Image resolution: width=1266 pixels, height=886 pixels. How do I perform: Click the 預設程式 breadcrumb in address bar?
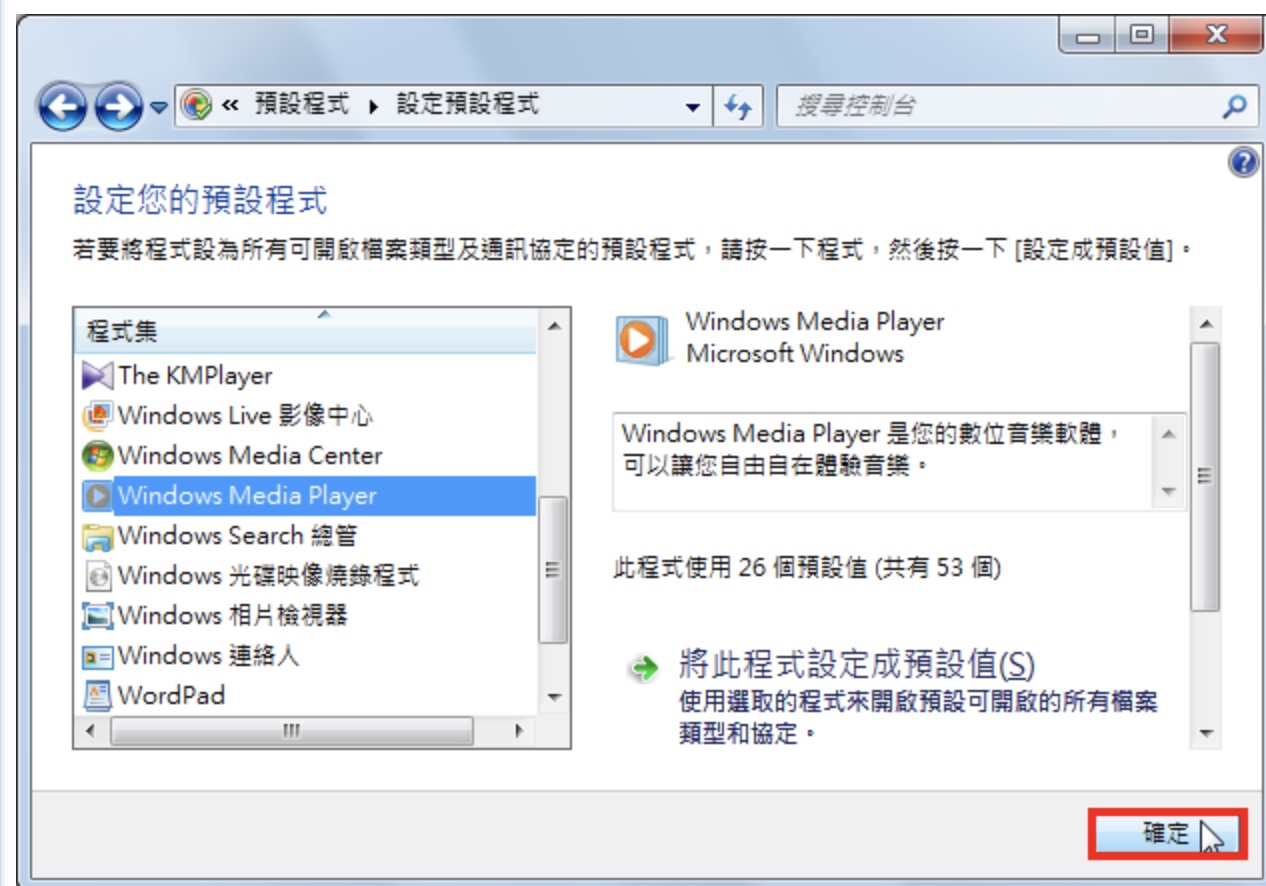tap(302, 104)
